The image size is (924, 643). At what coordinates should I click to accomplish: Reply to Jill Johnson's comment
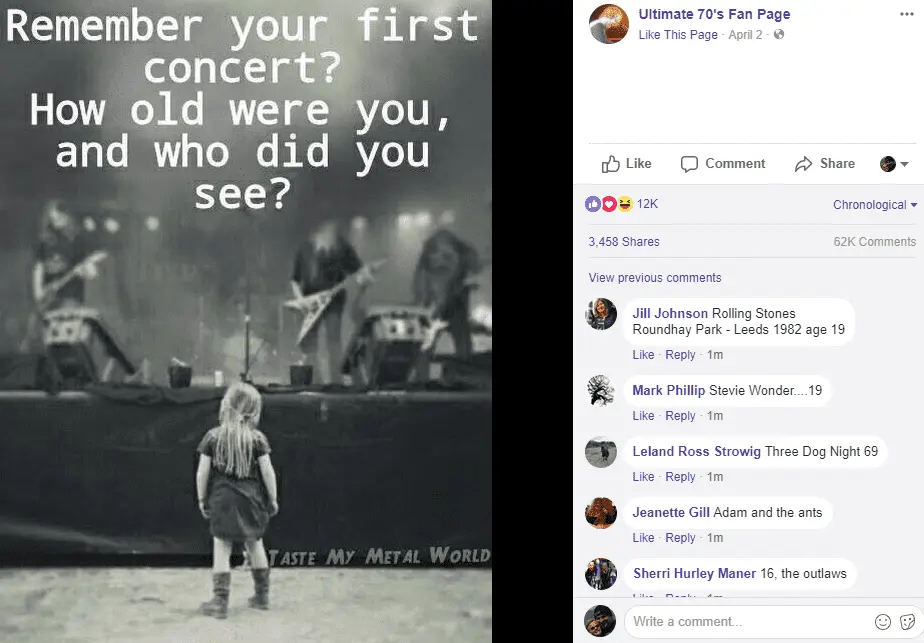[x=680, y=355]
